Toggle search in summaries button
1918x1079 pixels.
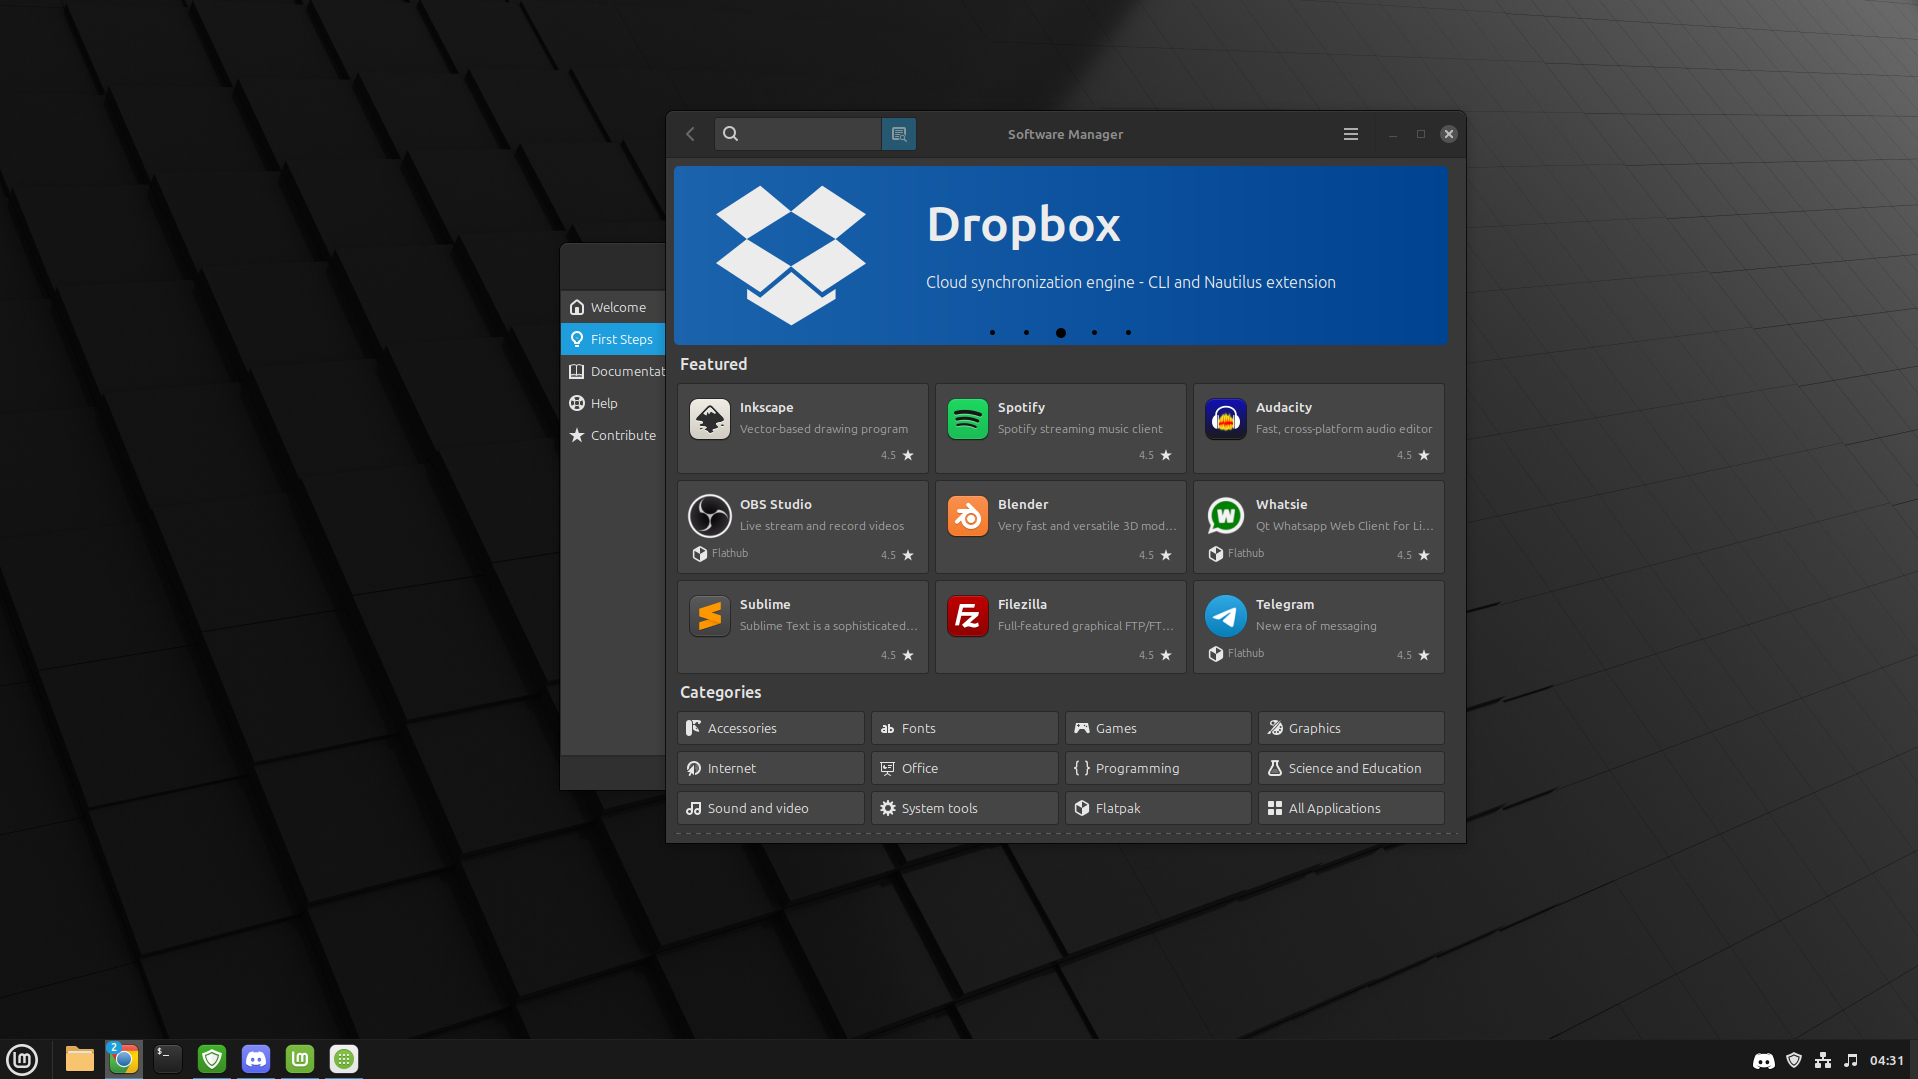click(899, 134)
